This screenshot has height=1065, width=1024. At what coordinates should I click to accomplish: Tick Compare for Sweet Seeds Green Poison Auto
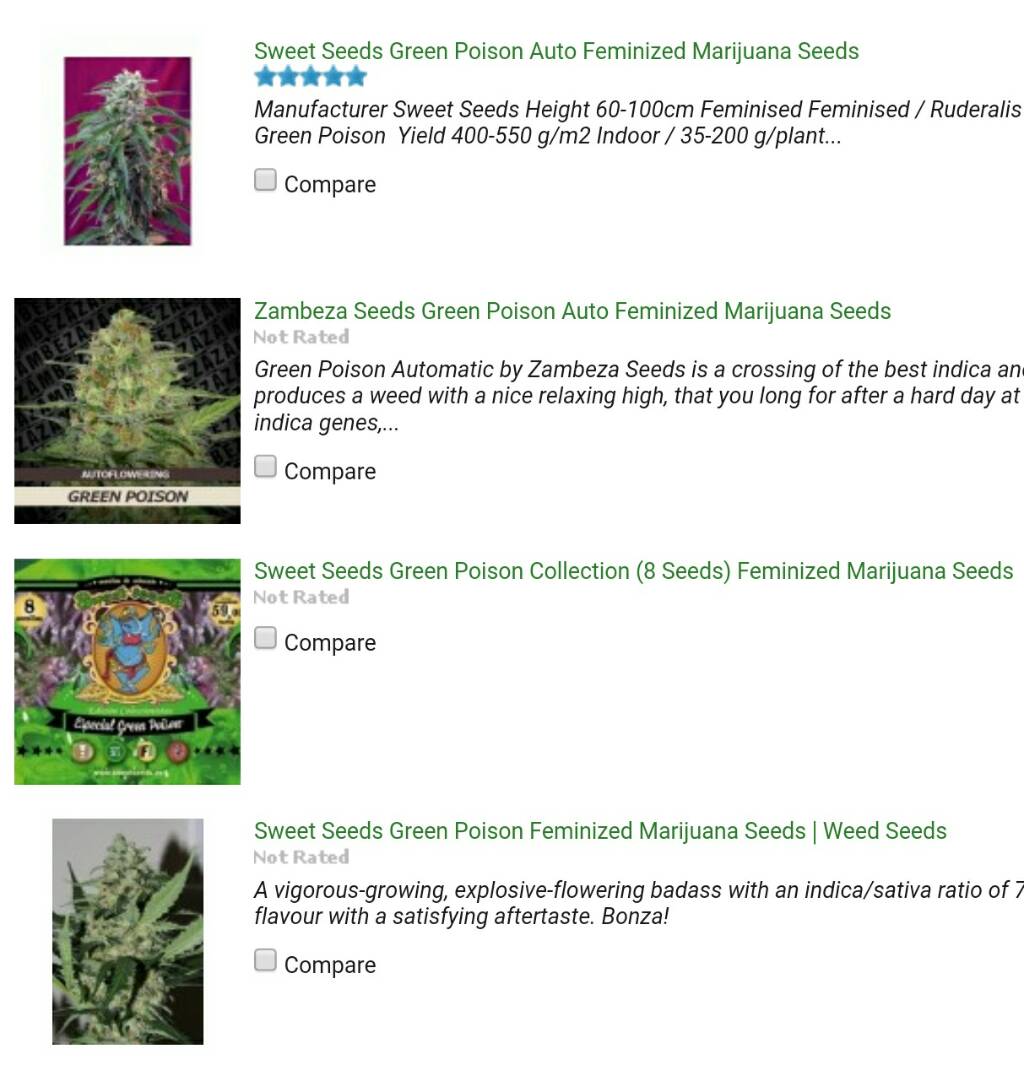[266, 180]
